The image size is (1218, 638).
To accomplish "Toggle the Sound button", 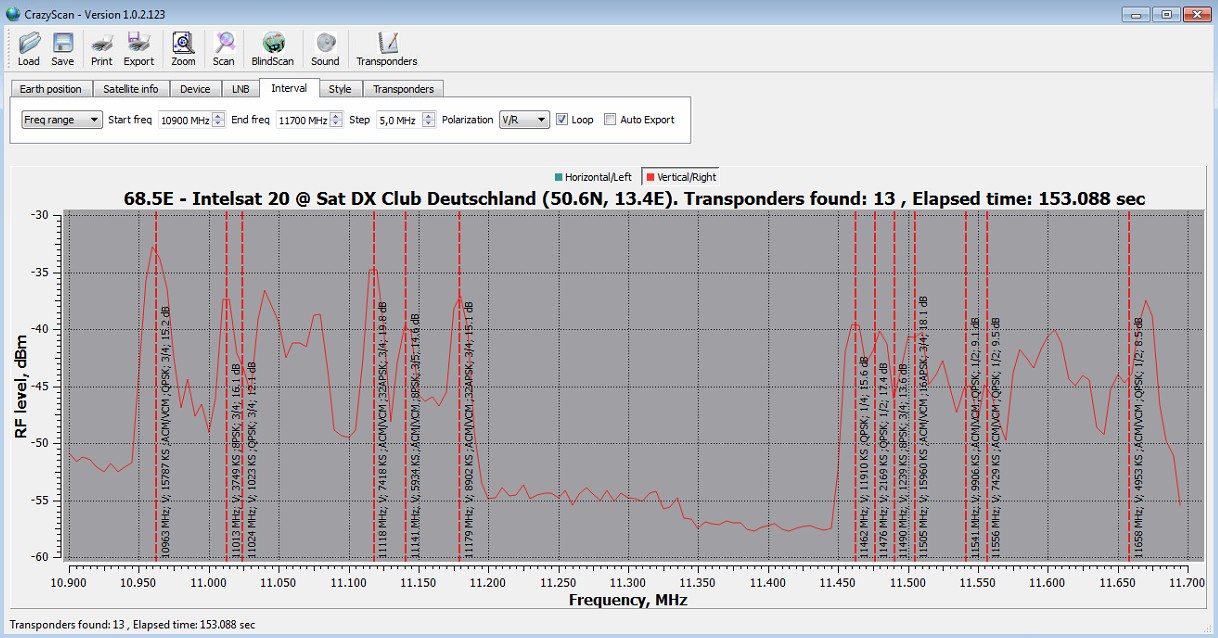I will pyautogui.click(x=325, y=48).
